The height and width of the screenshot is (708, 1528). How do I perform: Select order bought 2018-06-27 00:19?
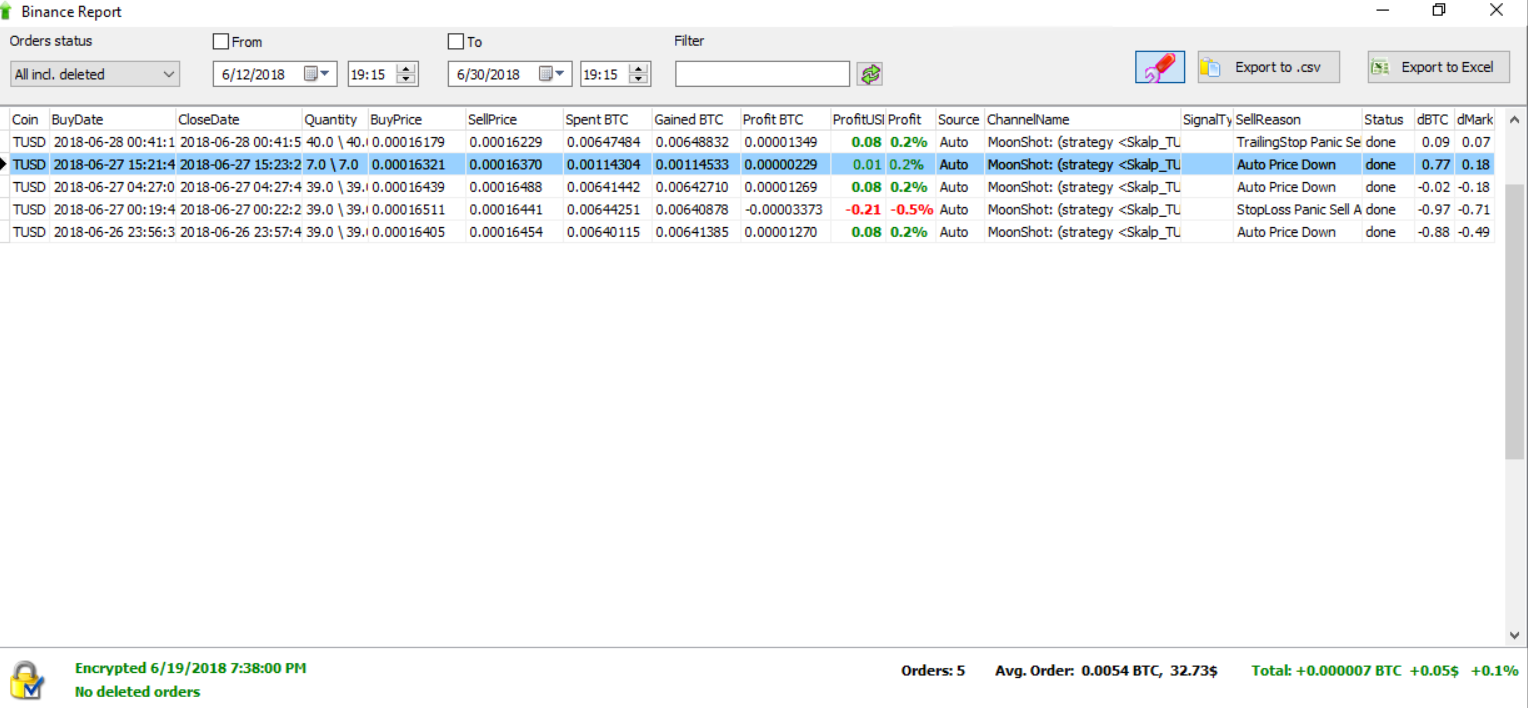tap(752, 209)
